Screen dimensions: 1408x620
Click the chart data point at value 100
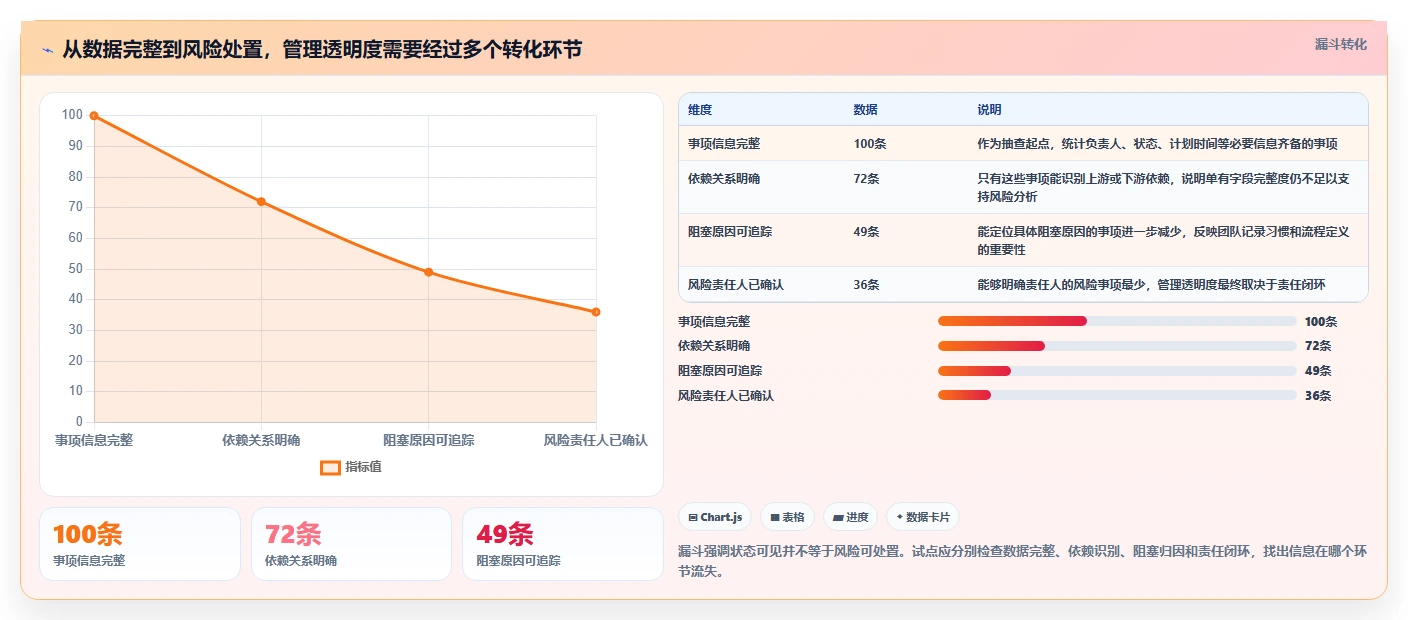point(94,116)
